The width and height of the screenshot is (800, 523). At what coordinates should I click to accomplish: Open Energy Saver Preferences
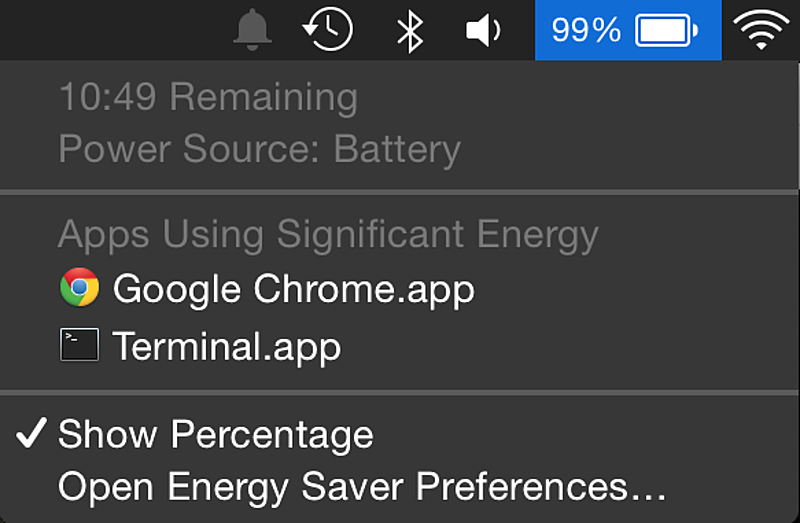(399, 486)
